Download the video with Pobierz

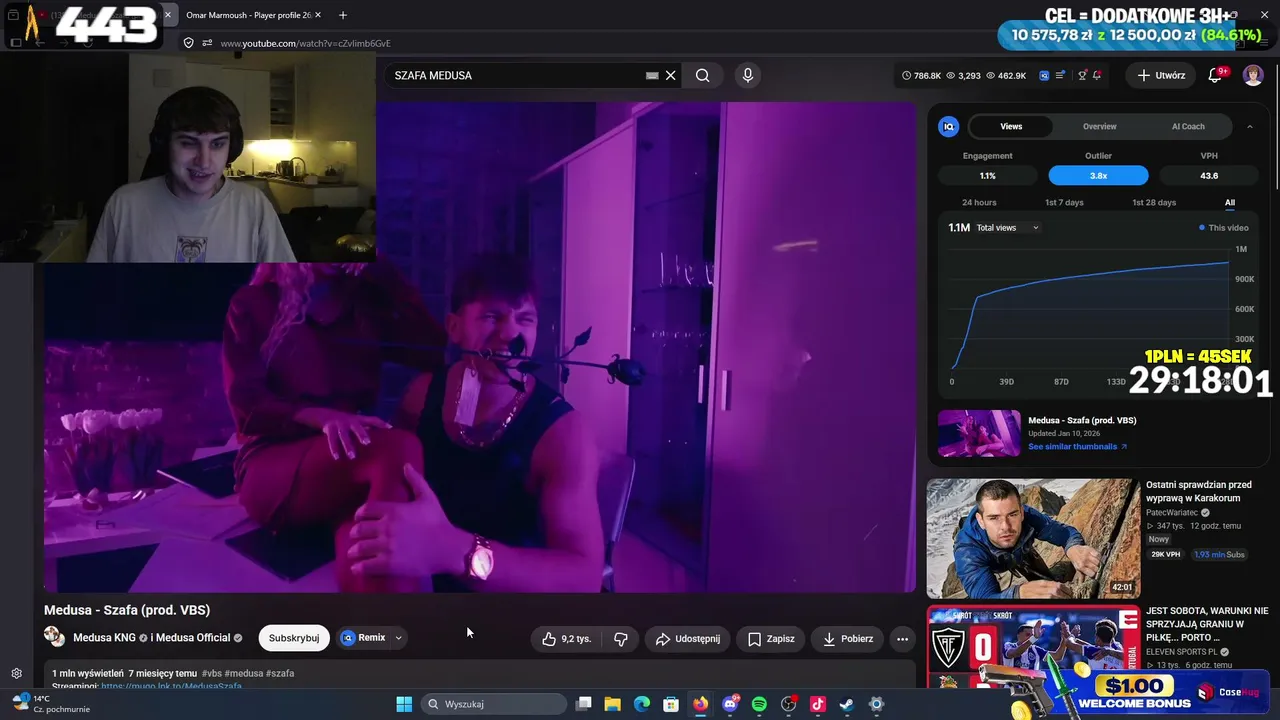[x=848, y=639]
